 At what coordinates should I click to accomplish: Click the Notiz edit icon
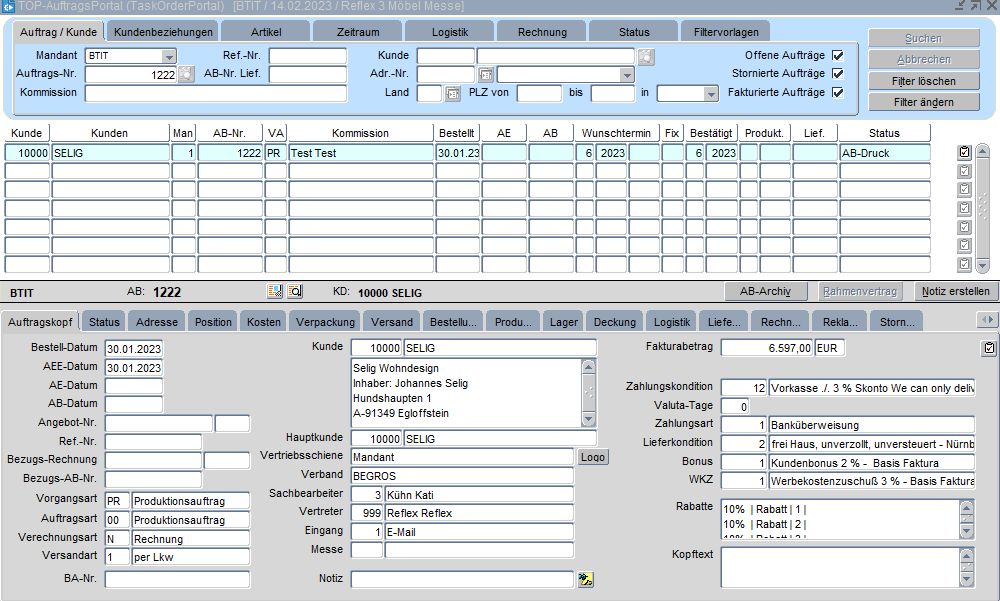586,579
